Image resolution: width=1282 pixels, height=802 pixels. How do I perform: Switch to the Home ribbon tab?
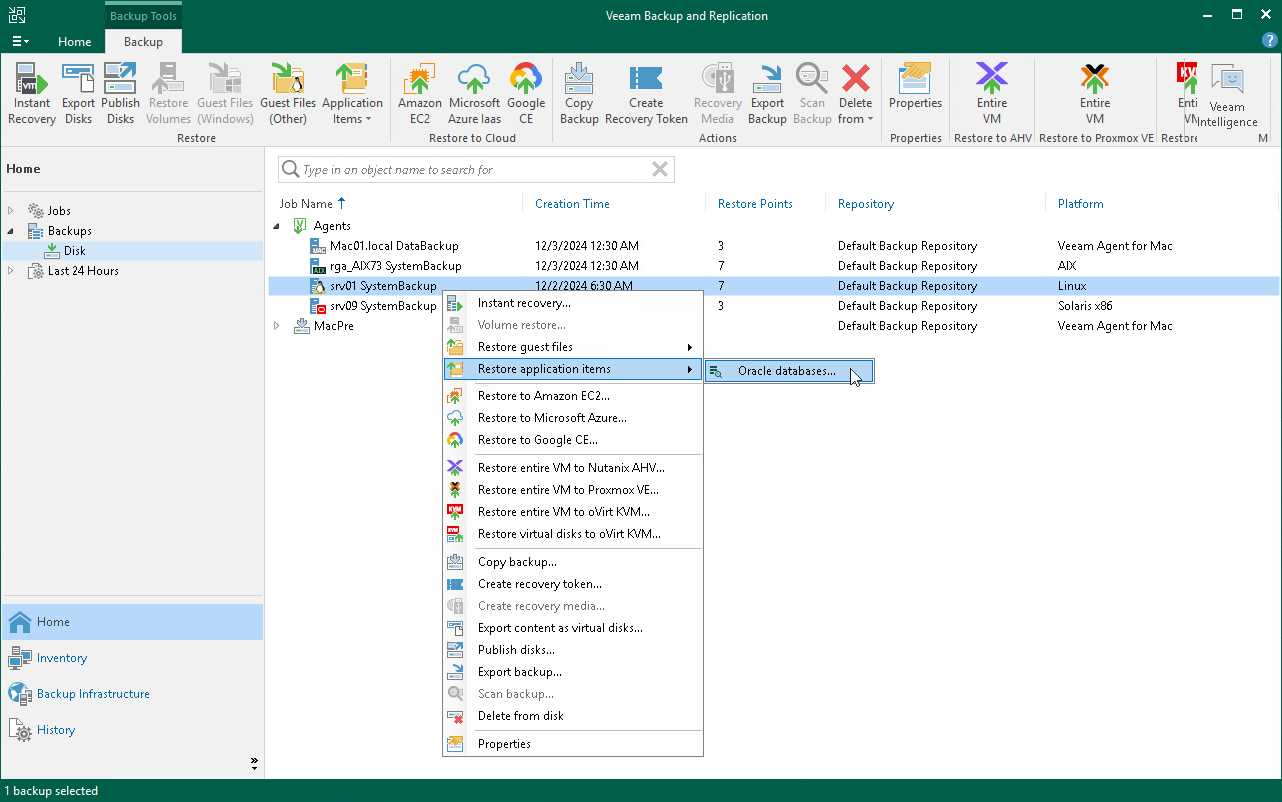point(74,42)
